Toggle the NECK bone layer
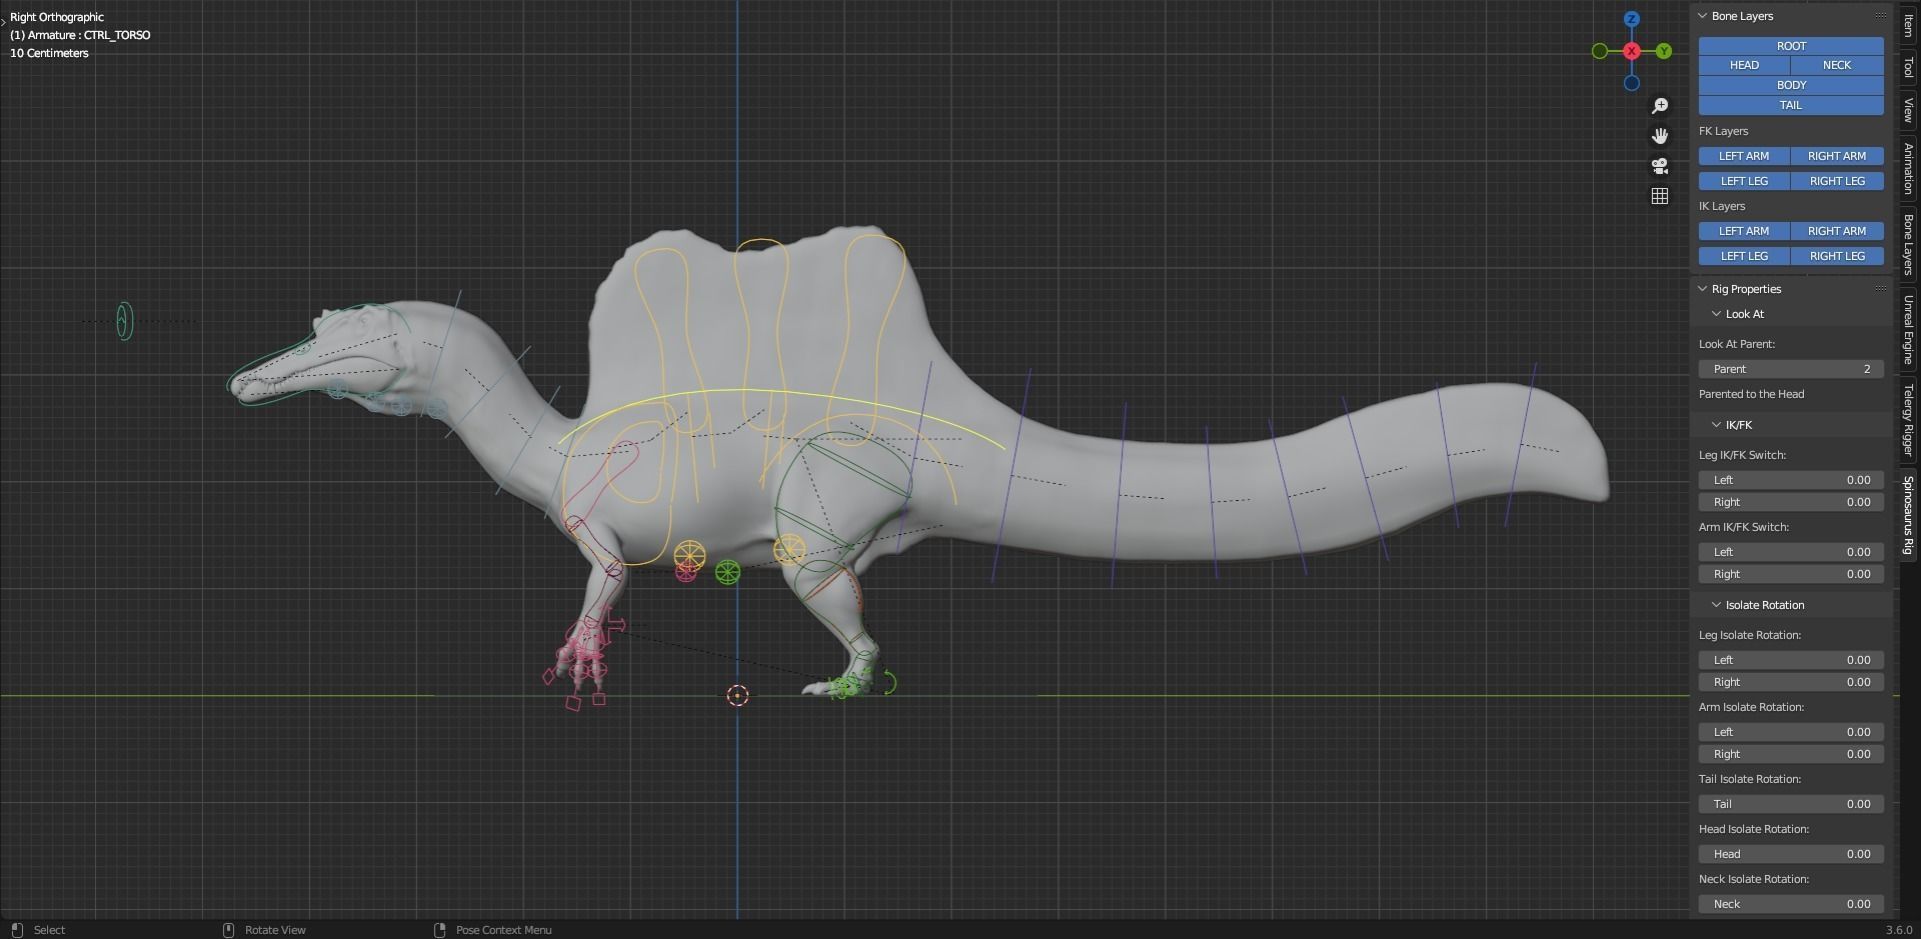The image size is (1921, 939). coord(1837,65)
